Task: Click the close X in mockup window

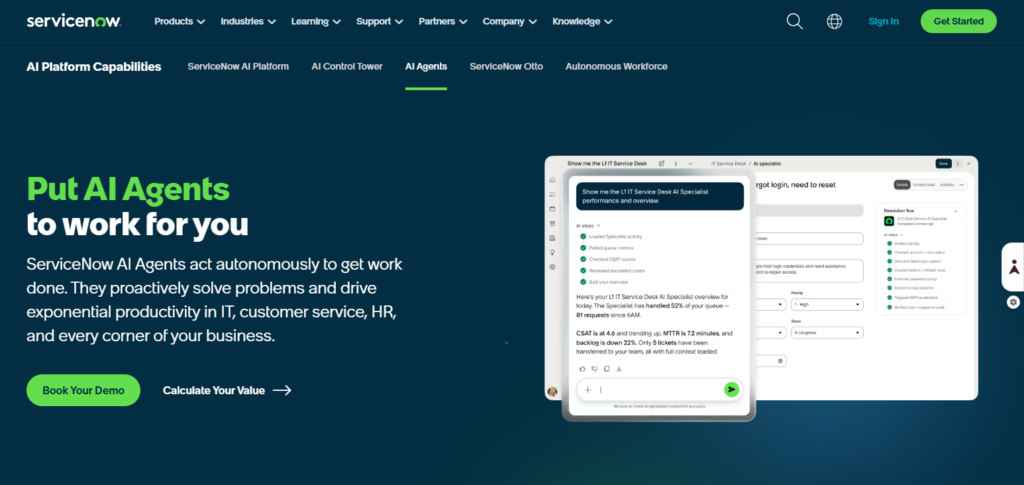Action: 968,163
